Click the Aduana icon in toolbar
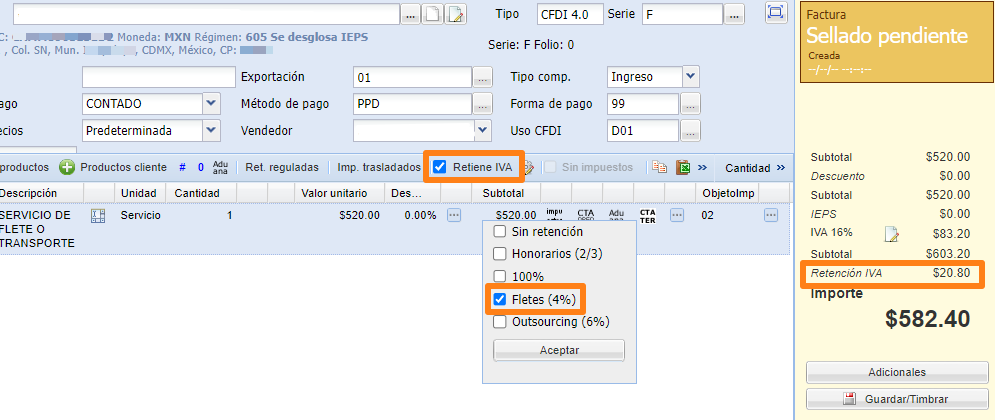 (220, 167)
